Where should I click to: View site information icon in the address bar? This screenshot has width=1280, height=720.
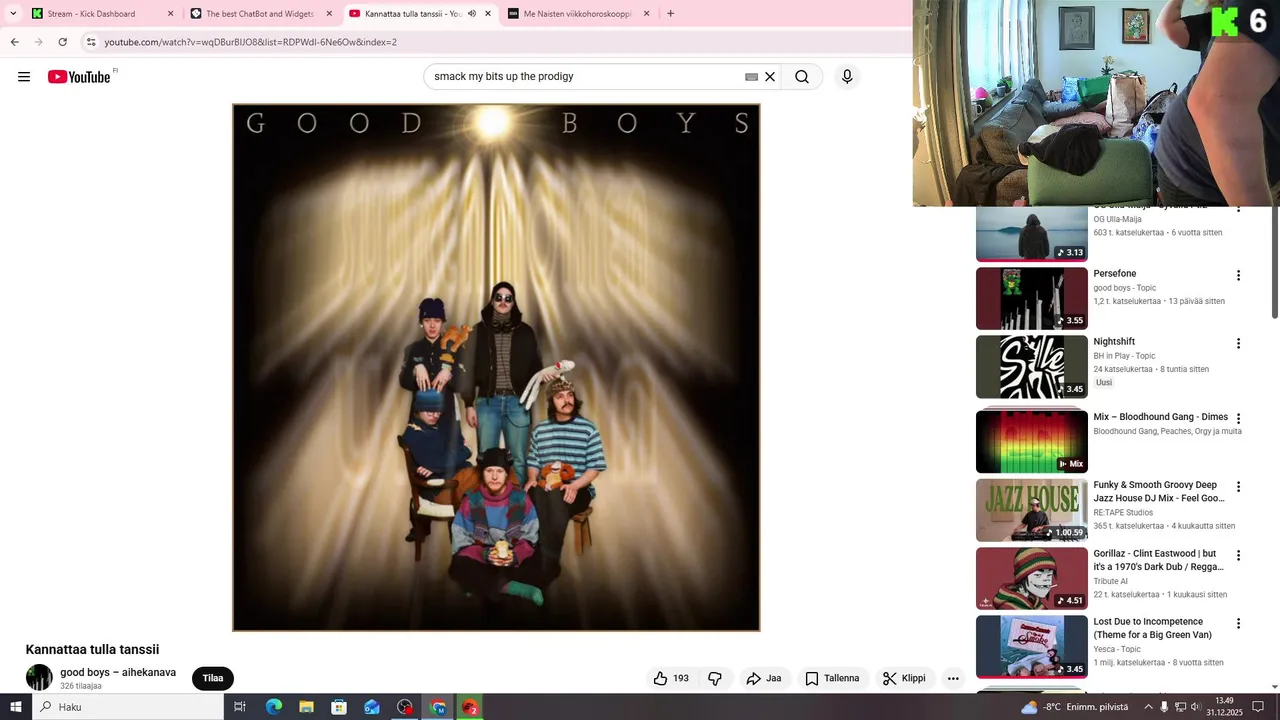[91, 42]
